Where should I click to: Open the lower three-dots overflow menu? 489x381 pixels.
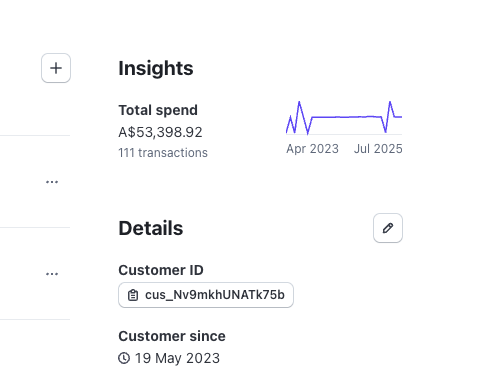(x=52, y=274)
